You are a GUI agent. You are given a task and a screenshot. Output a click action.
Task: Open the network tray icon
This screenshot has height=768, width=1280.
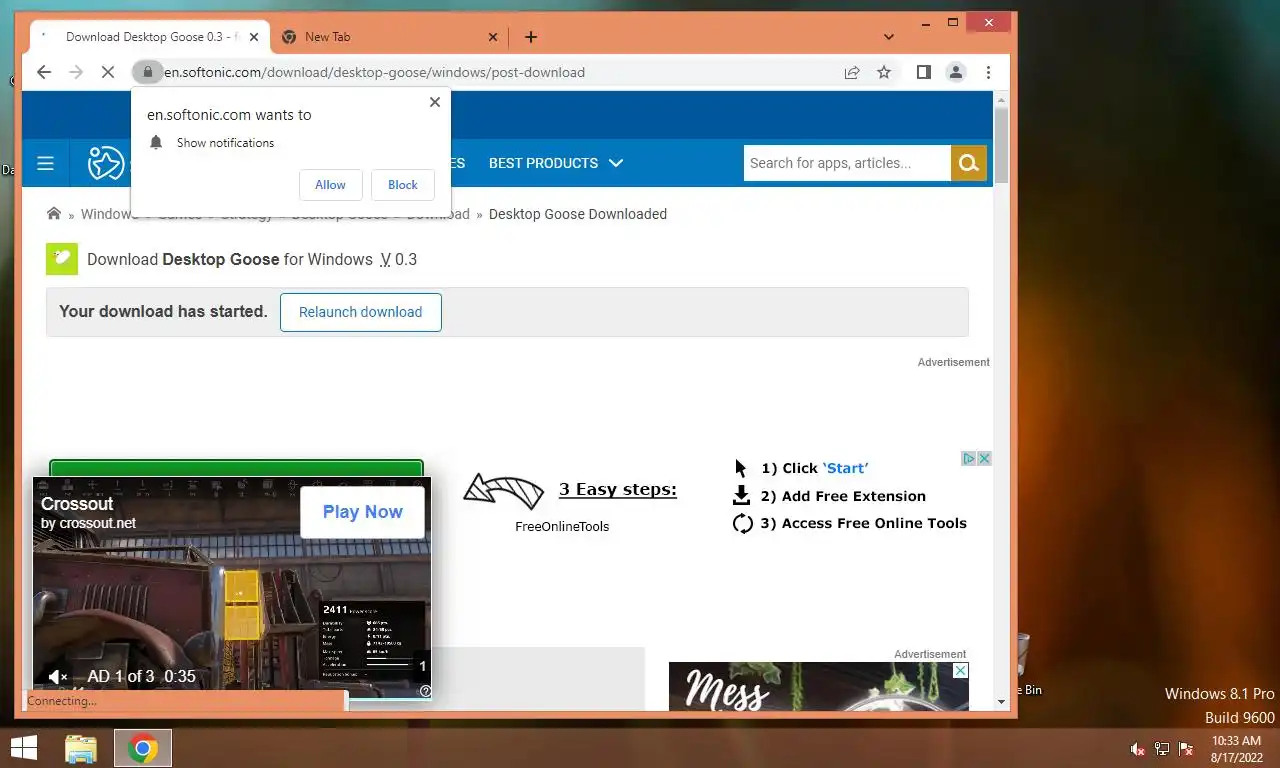click(x=1162, y=748)
